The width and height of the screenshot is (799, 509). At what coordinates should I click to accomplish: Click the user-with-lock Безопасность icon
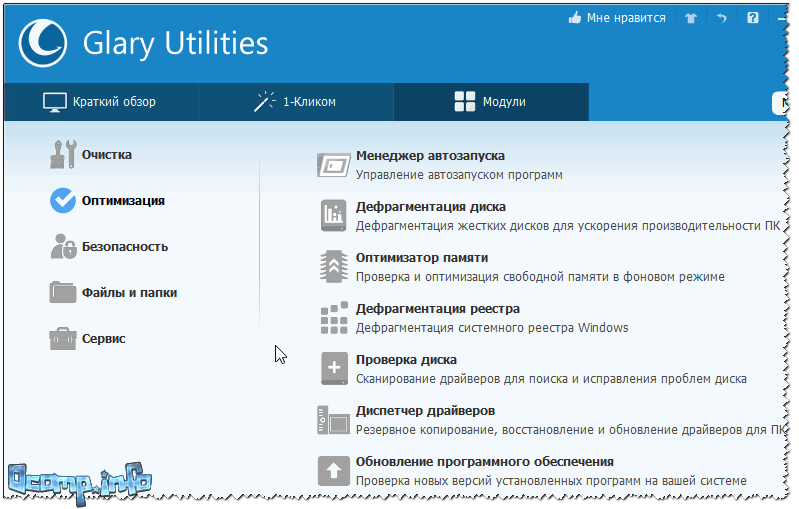point(63,247)
